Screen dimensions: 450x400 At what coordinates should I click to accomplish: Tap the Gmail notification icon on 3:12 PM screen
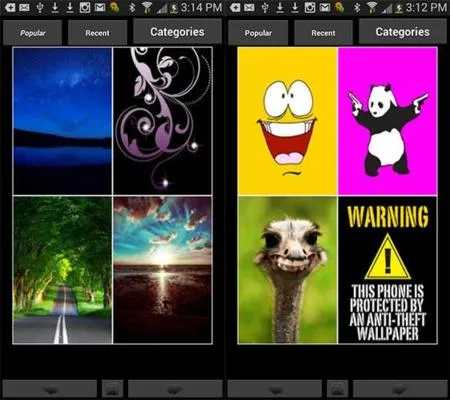(325, 7)
